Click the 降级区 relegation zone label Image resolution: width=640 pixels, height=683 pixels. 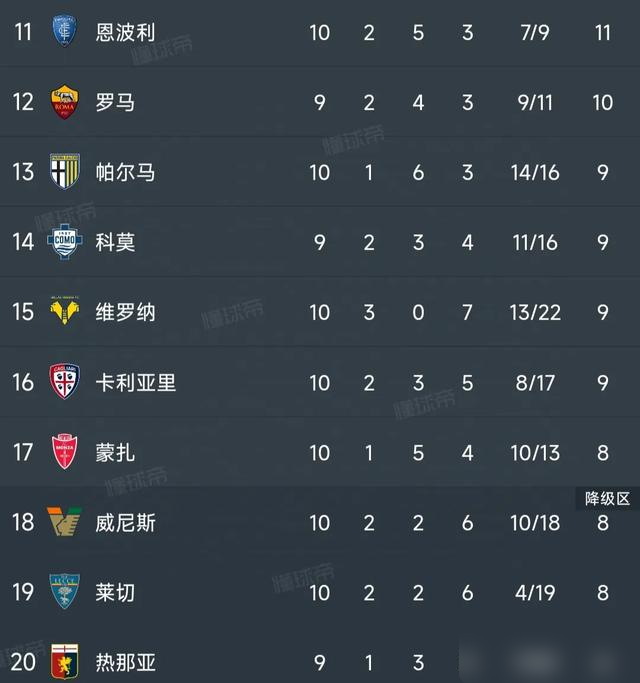(607, 498)
